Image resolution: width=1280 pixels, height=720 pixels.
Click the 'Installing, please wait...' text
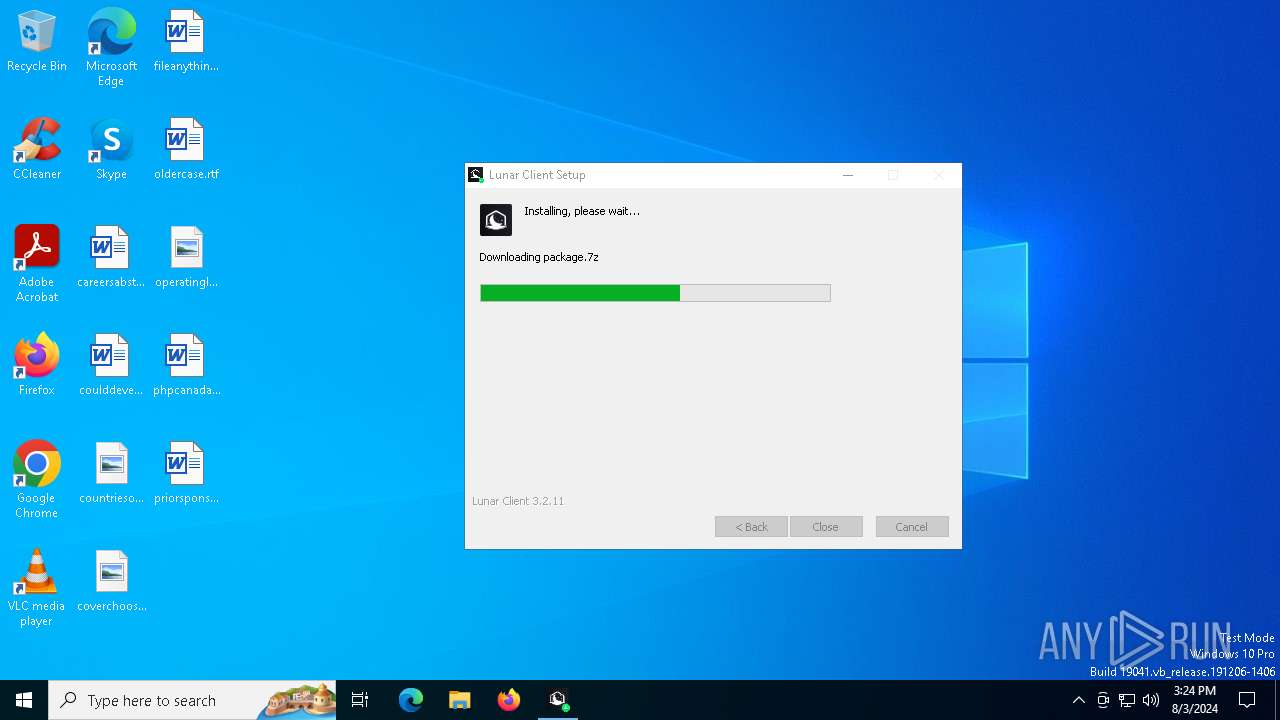pyautogui.click(x=582, y=211)
